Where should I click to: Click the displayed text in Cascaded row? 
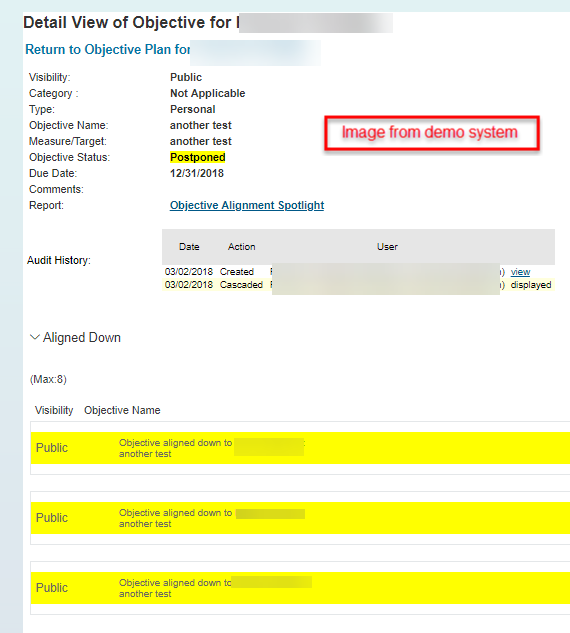click(530, 285)
